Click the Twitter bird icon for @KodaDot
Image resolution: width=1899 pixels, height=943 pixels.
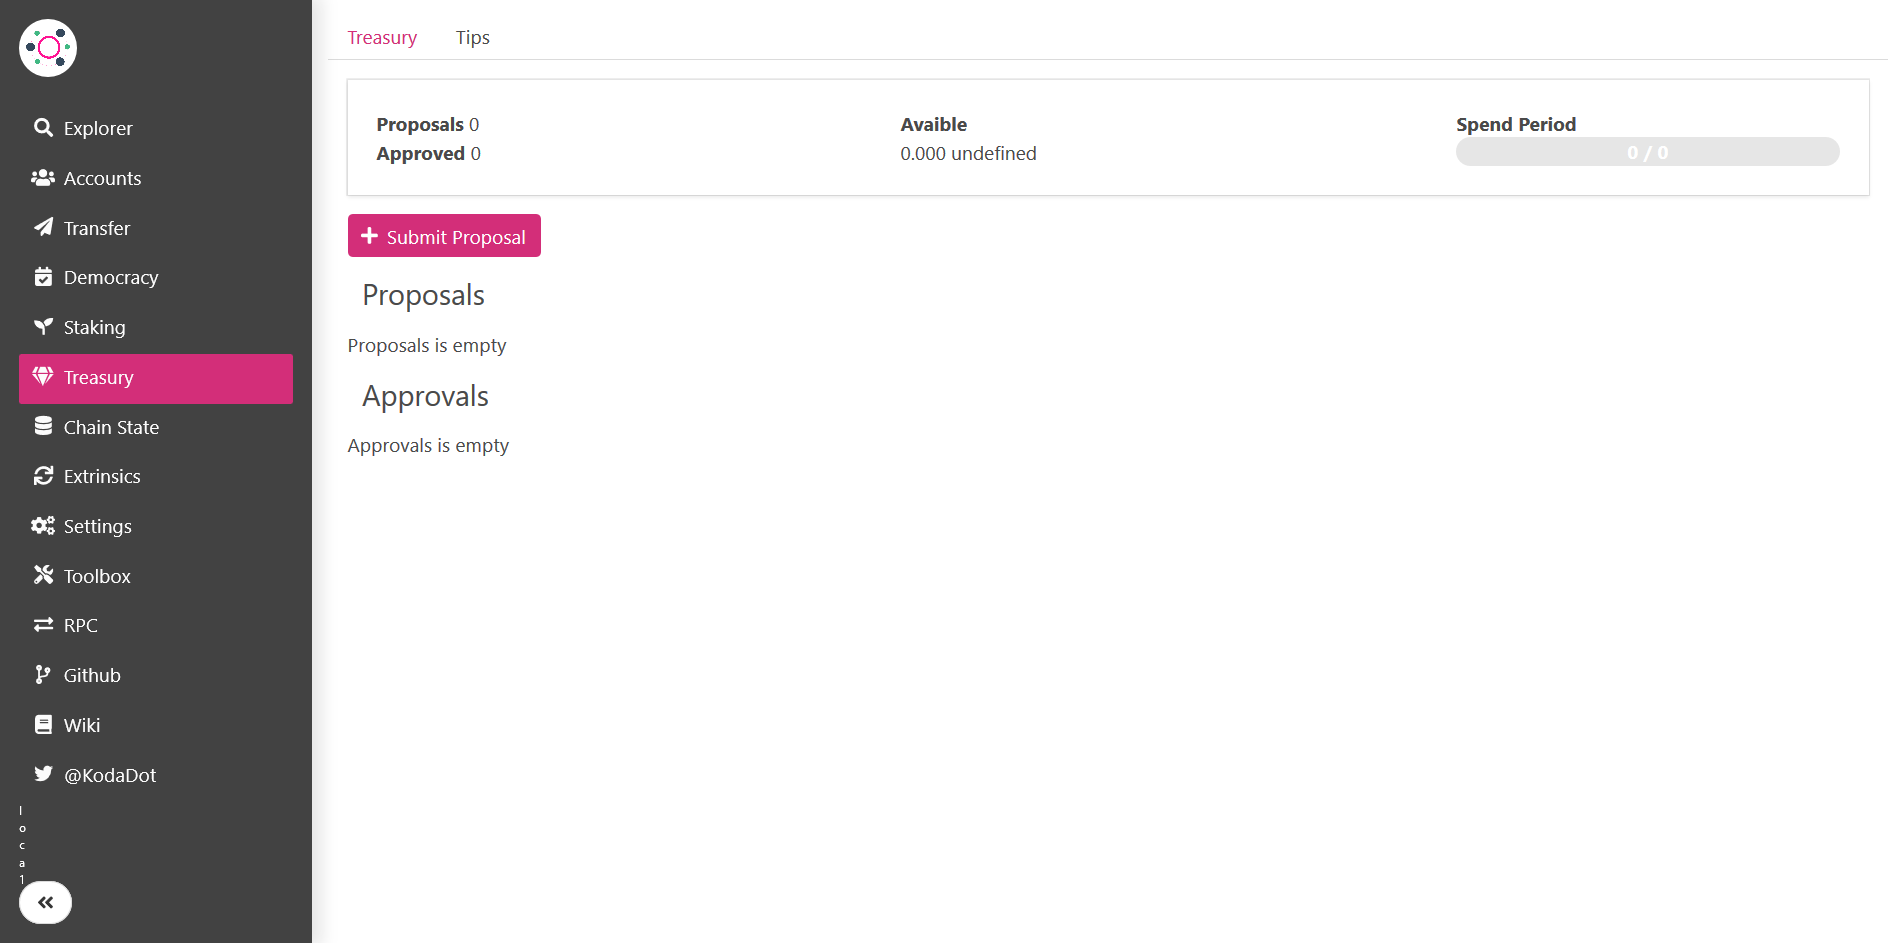[43, 774]
